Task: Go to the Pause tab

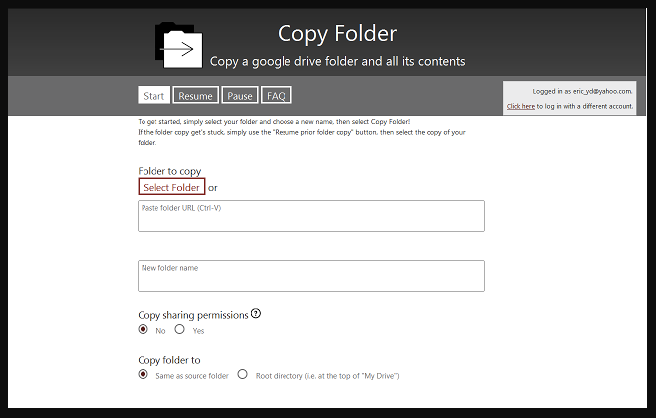Action: [x=240, y=95]
